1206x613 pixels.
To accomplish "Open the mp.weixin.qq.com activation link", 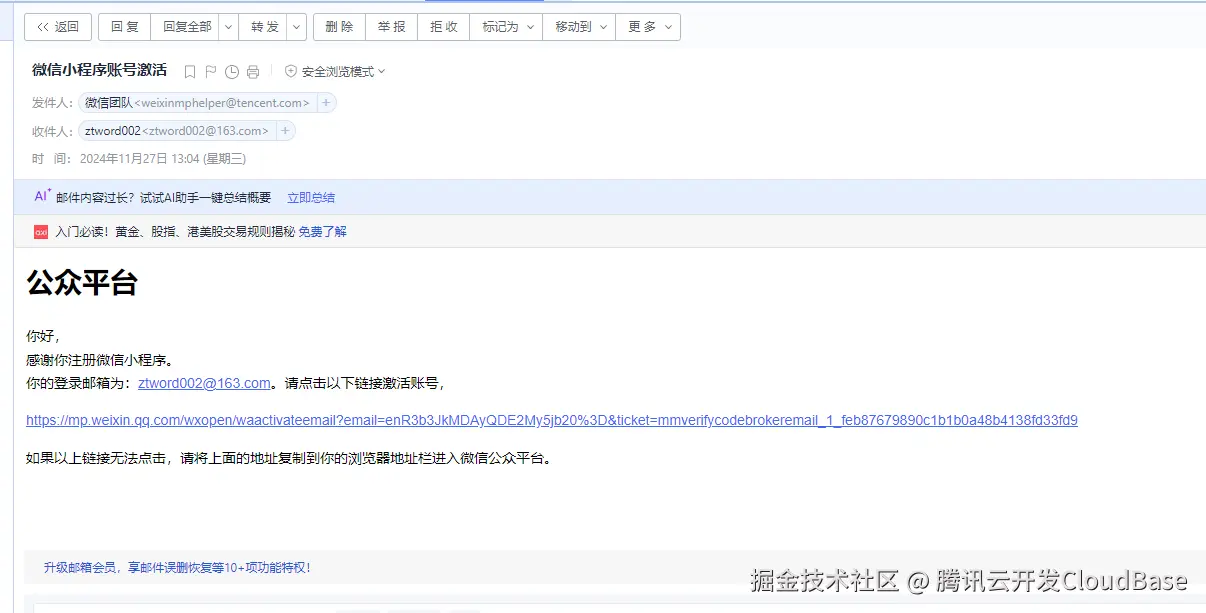I will [x=552, y=421].
